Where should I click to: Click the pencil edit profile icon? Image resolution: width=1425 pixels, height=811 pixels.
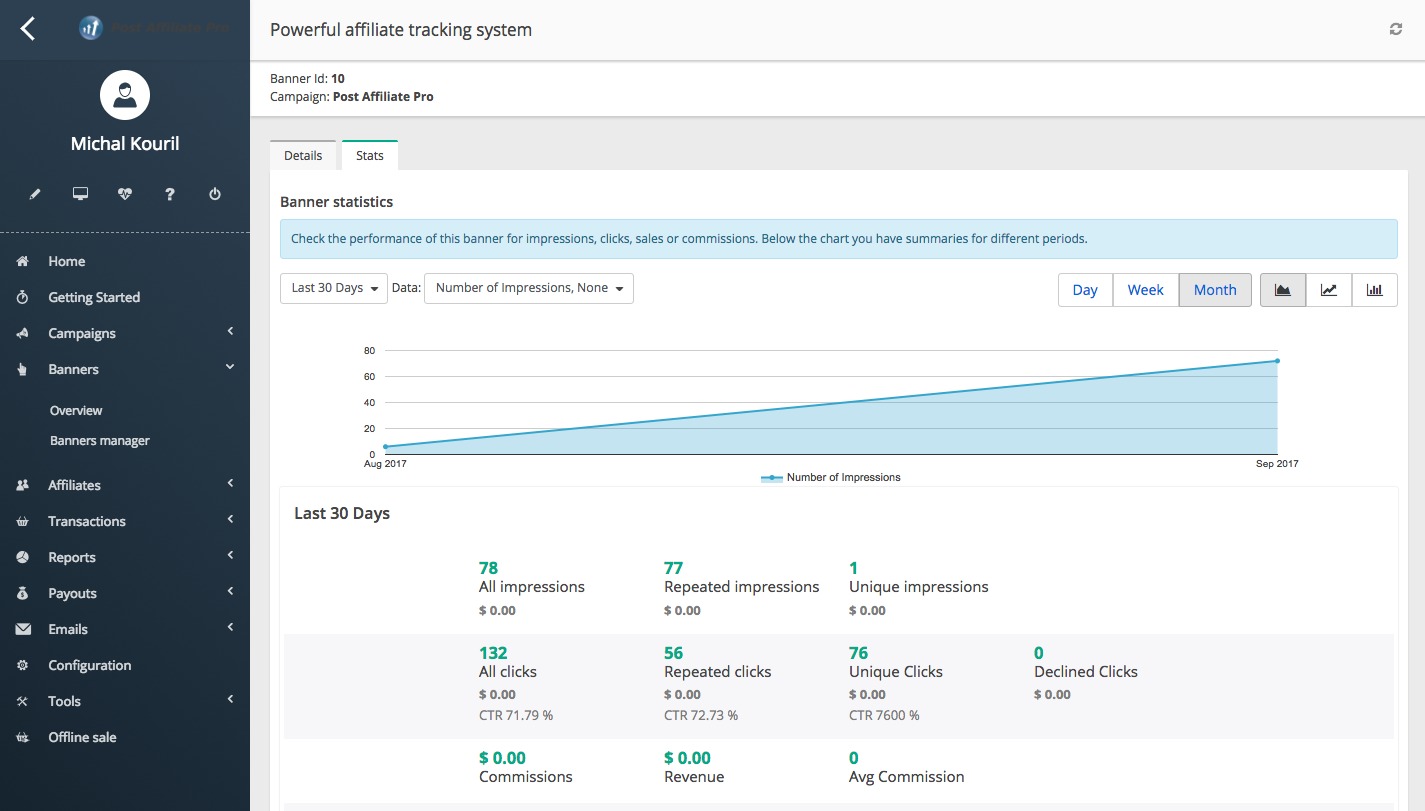pyautogui.click(x=35, y=194)
